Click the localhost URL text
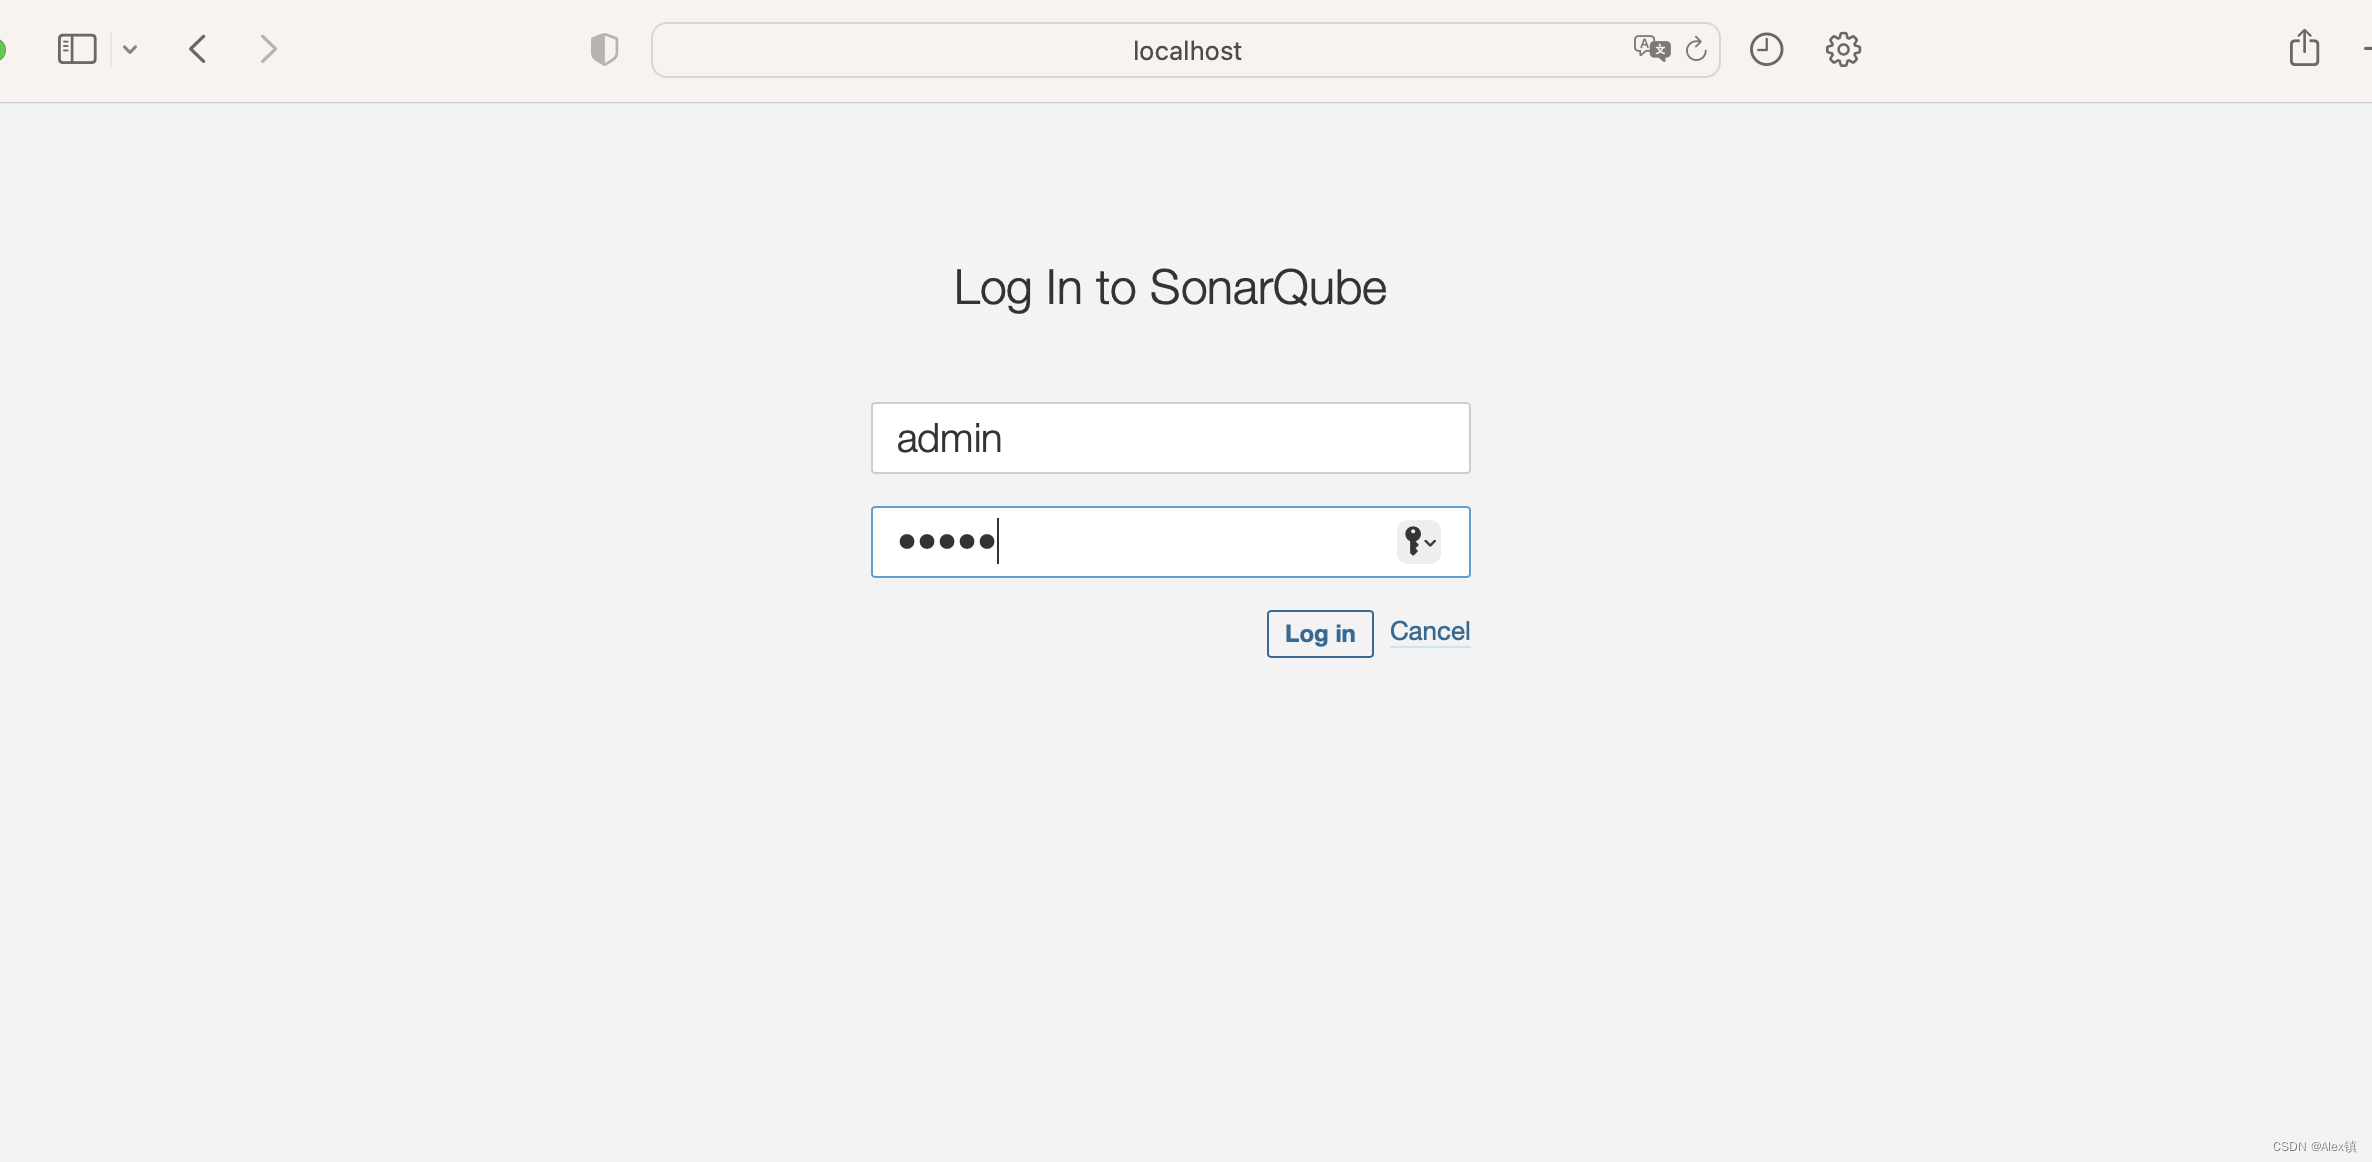 [1187, 51]
